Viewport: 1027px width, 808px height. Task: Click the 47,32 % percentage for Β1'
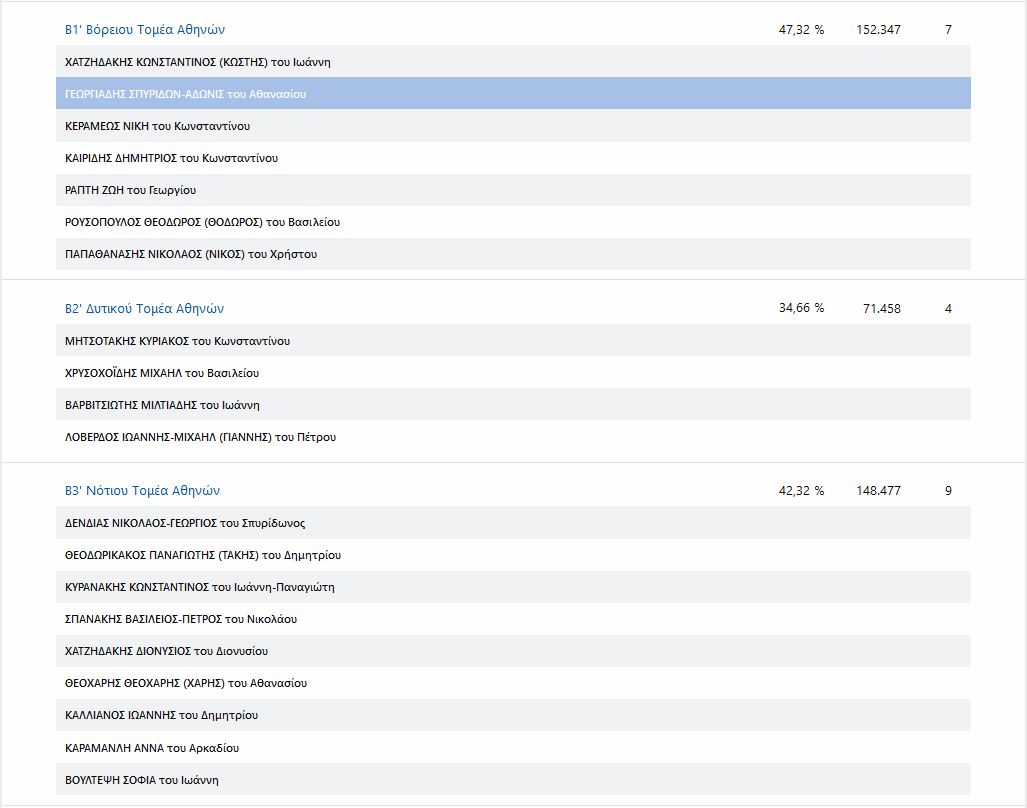point(801,30)
